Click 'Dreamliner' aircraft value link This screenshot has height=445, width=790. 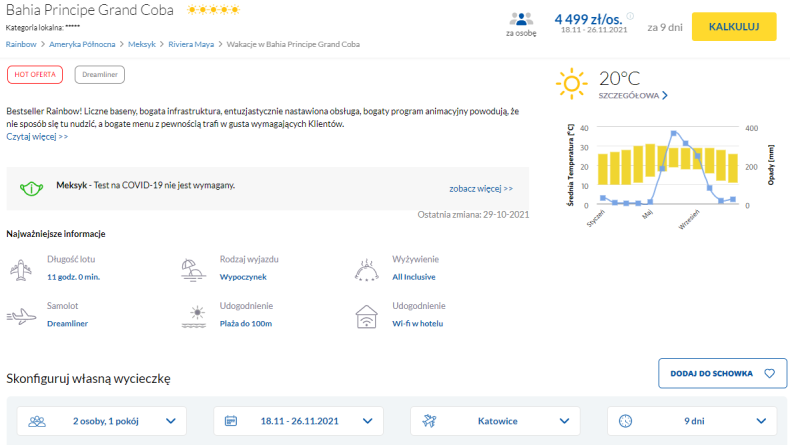[x=68, y=324]
